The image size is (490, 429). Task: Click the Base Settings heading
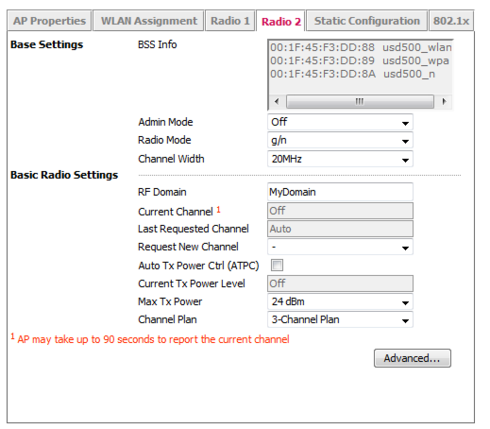point(47,44)
